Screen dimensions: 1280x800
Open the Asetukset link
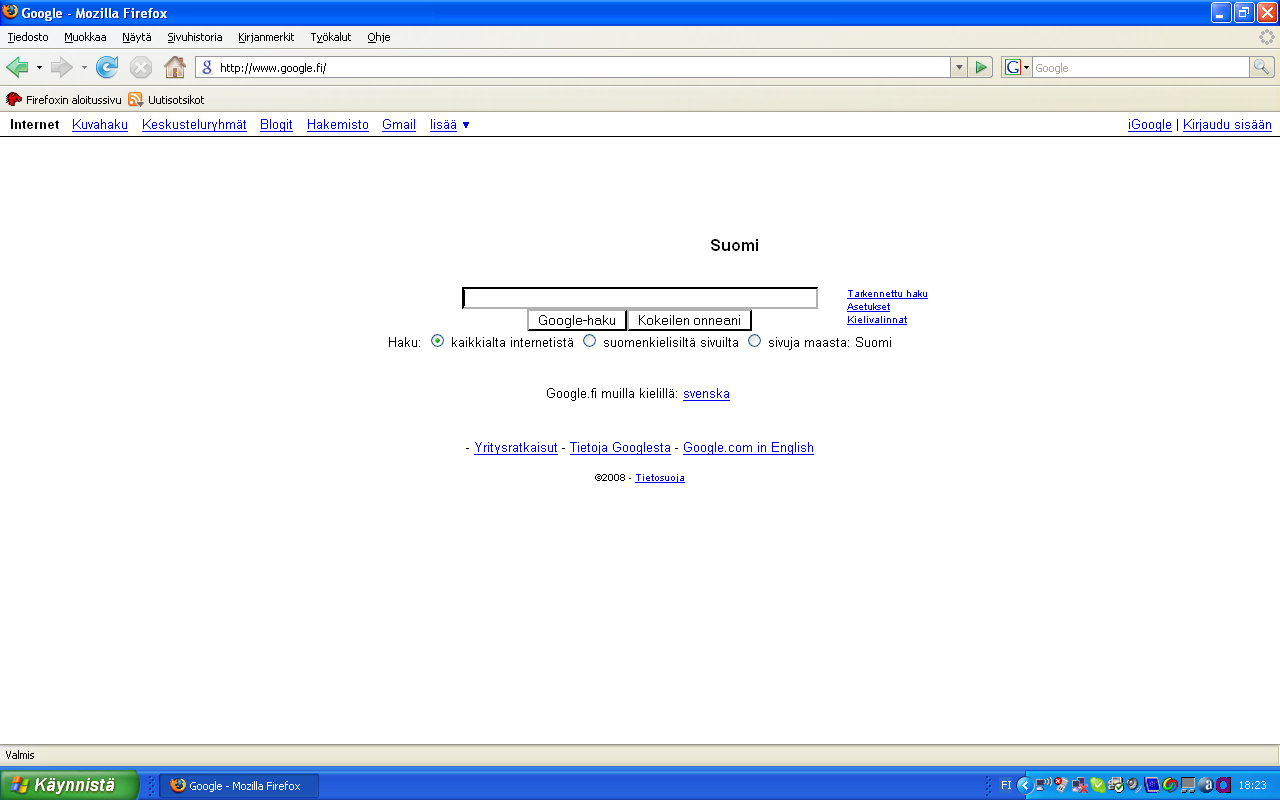(x=868, y=307)
